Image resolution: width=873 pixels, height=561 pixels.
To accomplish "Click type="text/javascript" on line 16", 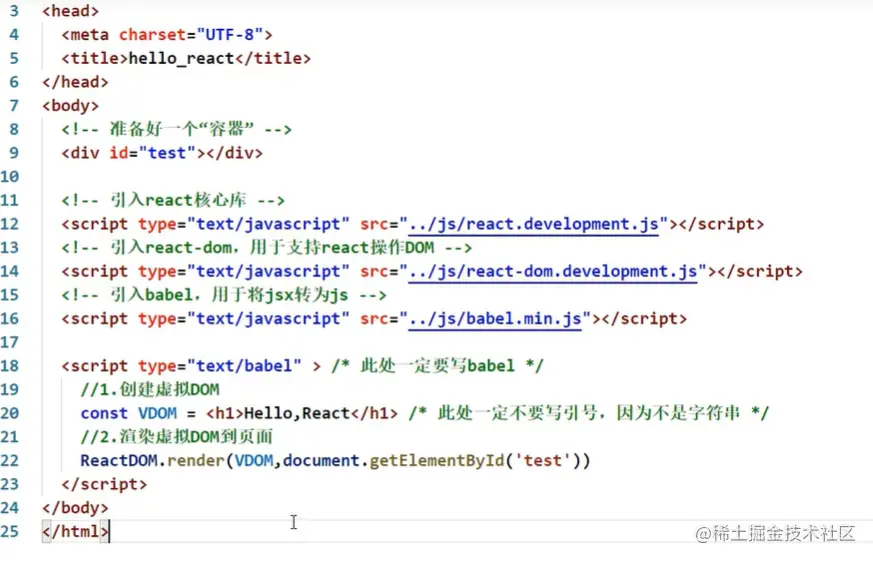I will [x=244, y=319].
